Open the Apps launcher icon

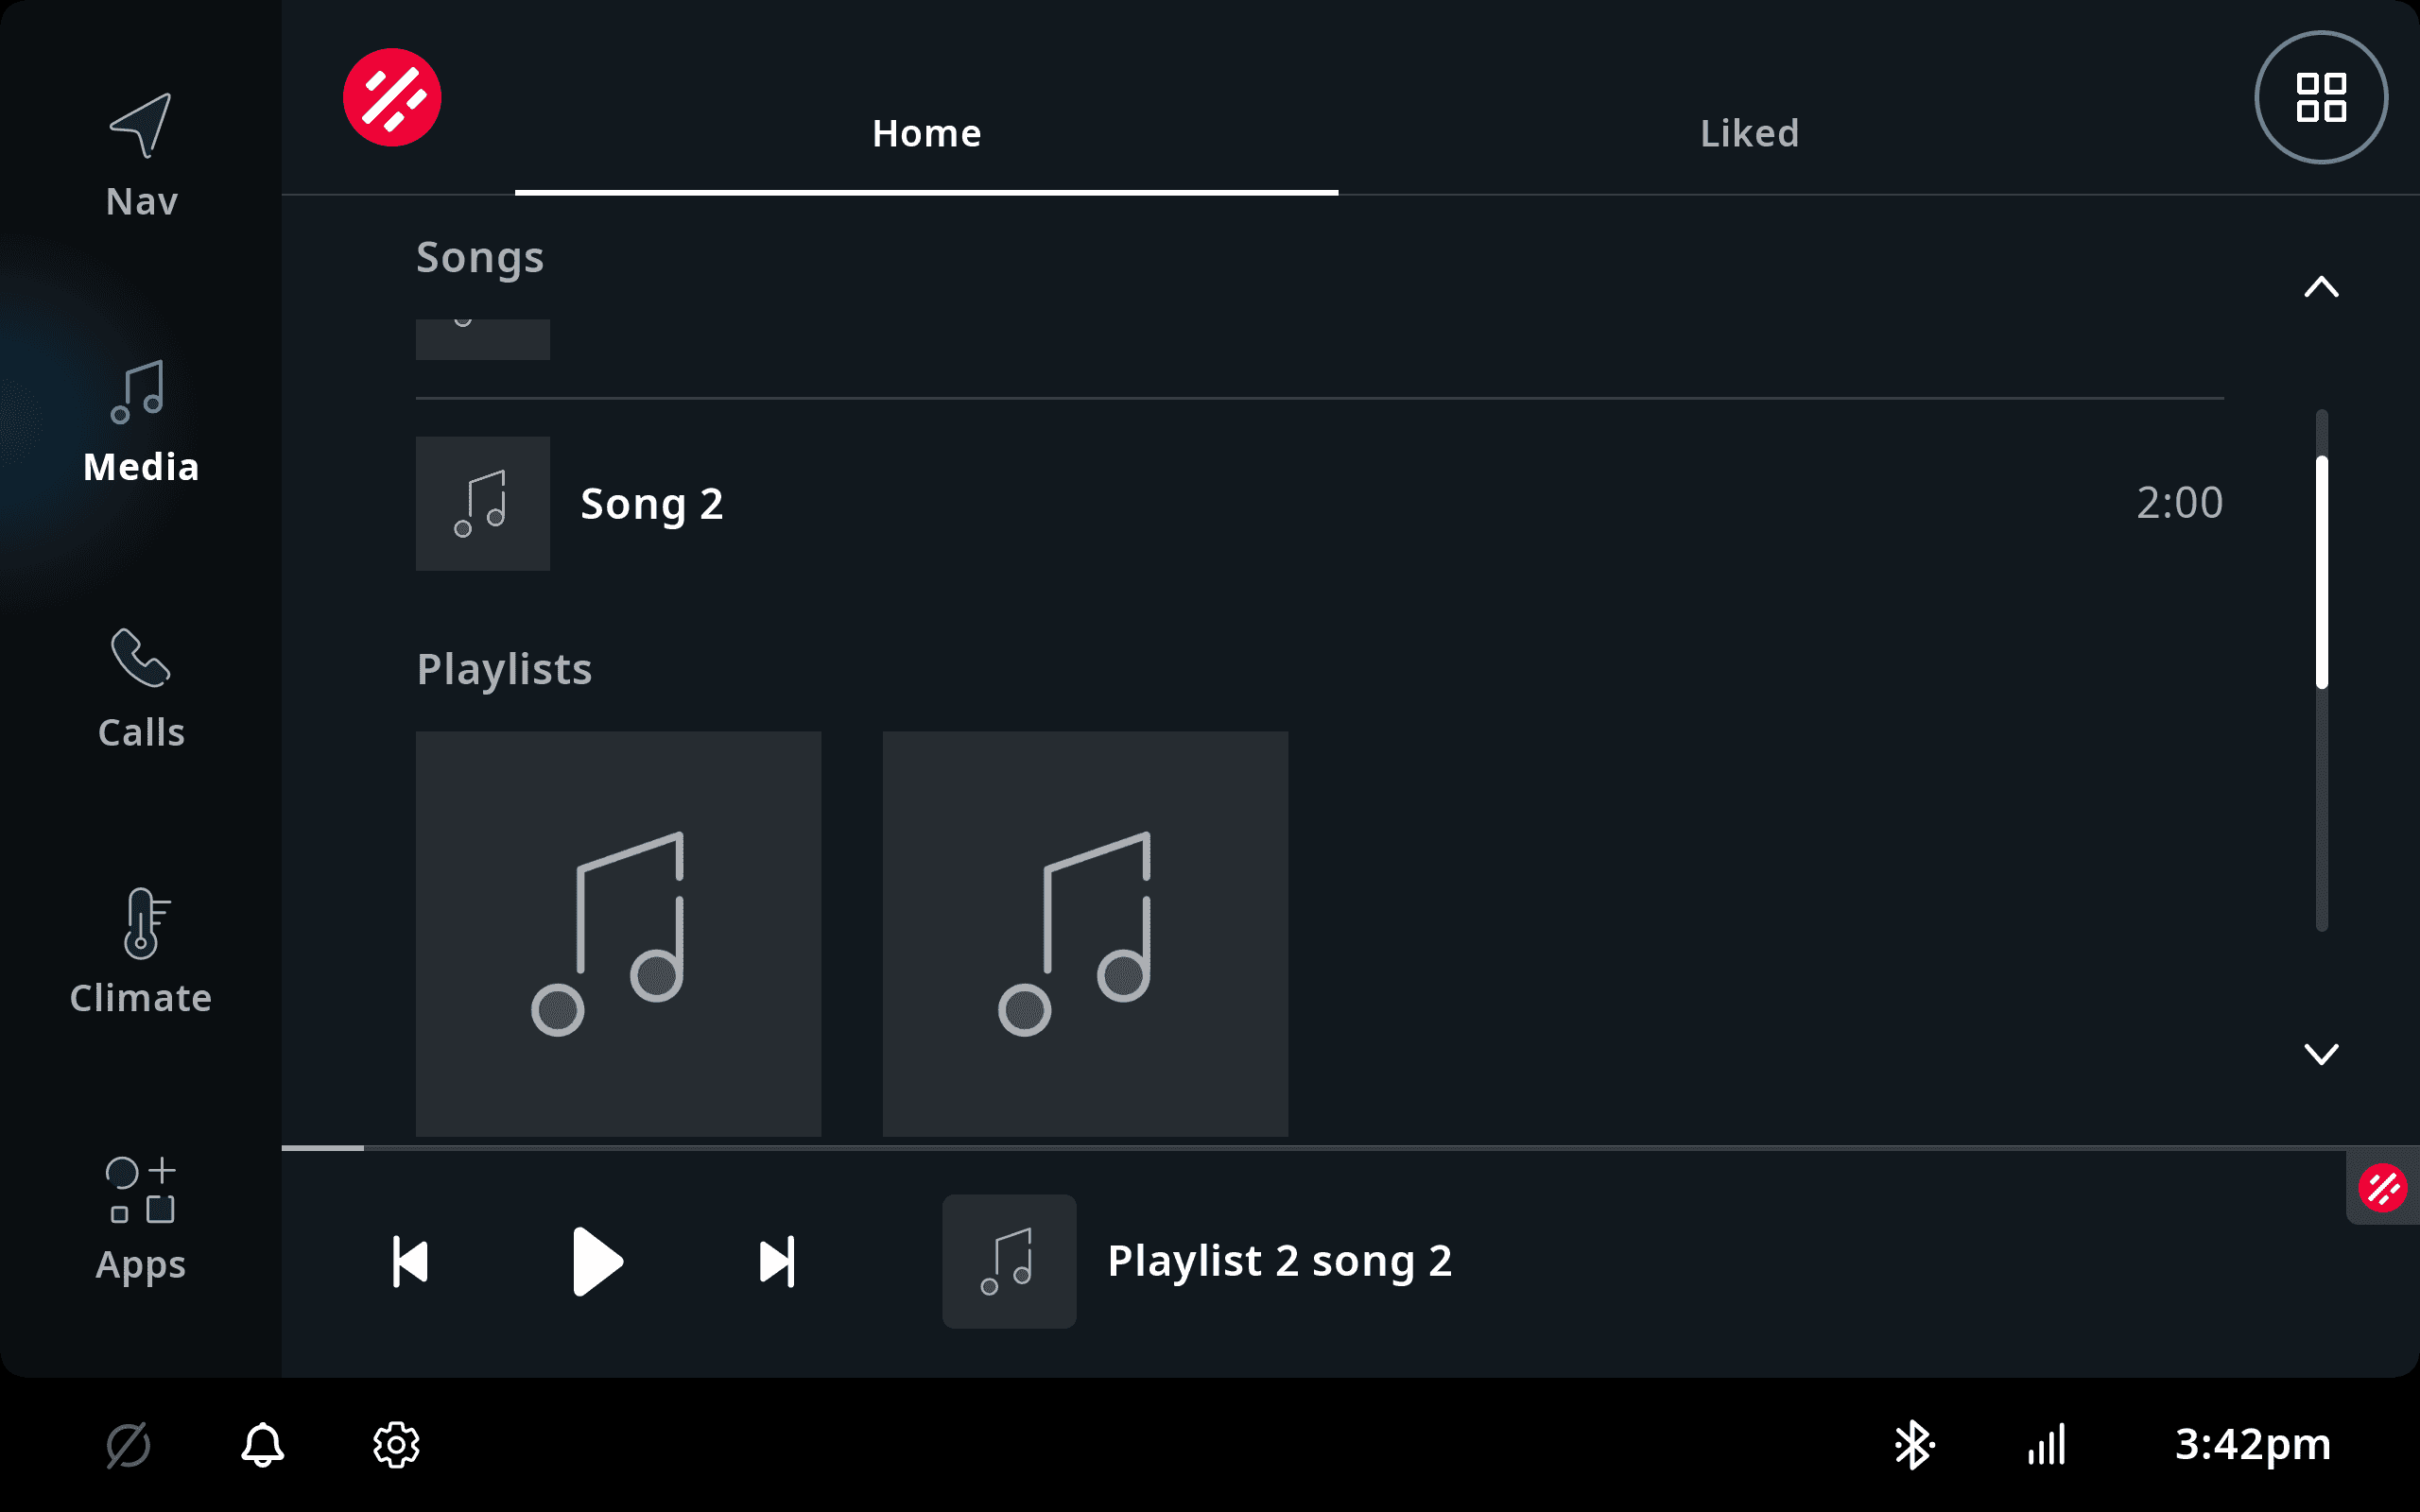pos(140,1190)
